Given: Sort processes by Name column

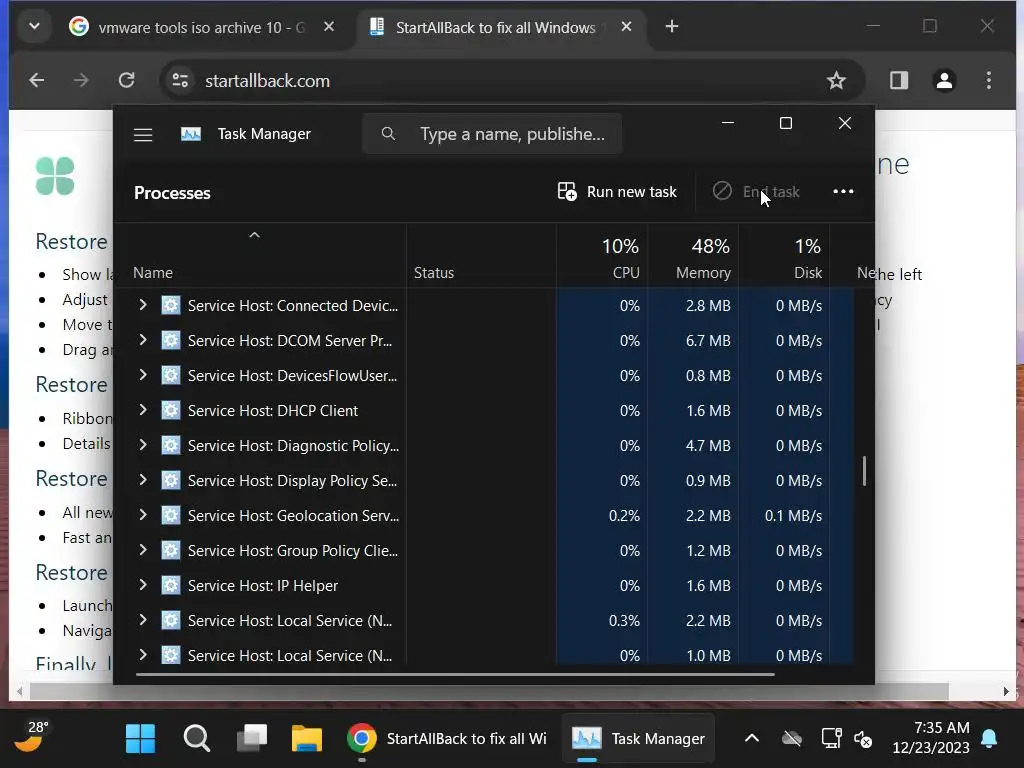Looking at the screenshot, I should tap(153, 272).
